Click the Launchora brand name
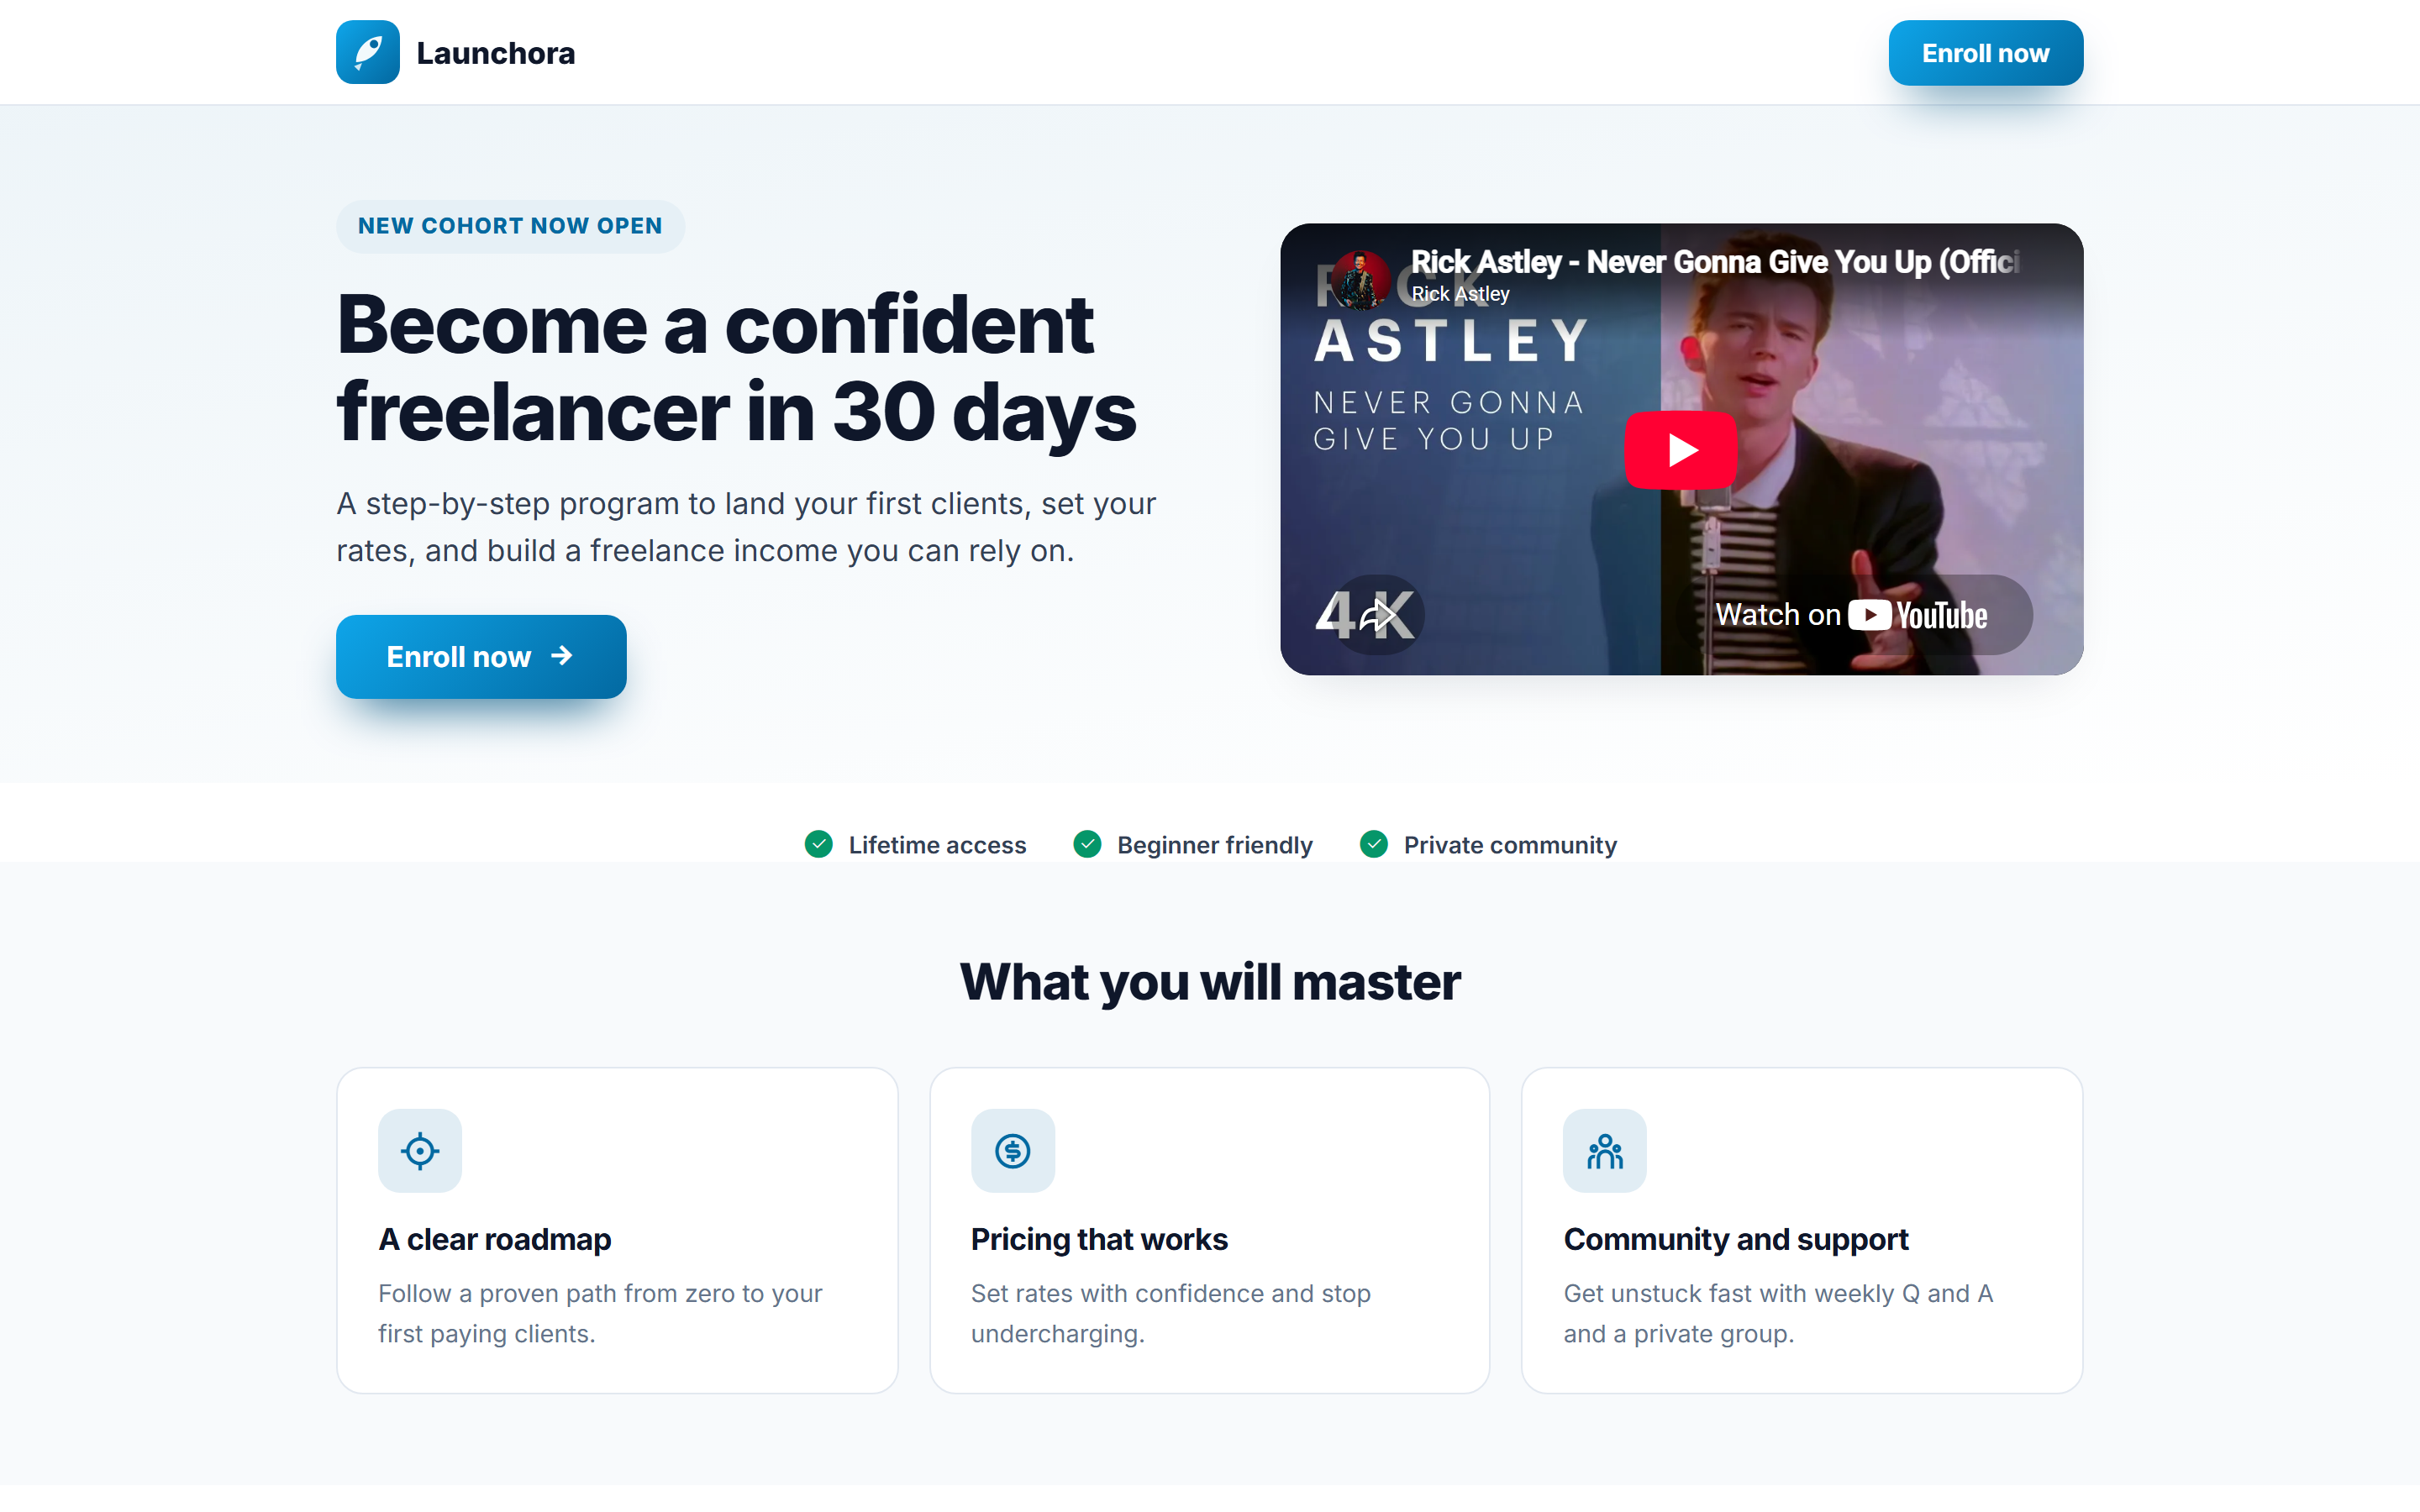This screenshot has height=1512, width=2420. click(495, 53)
